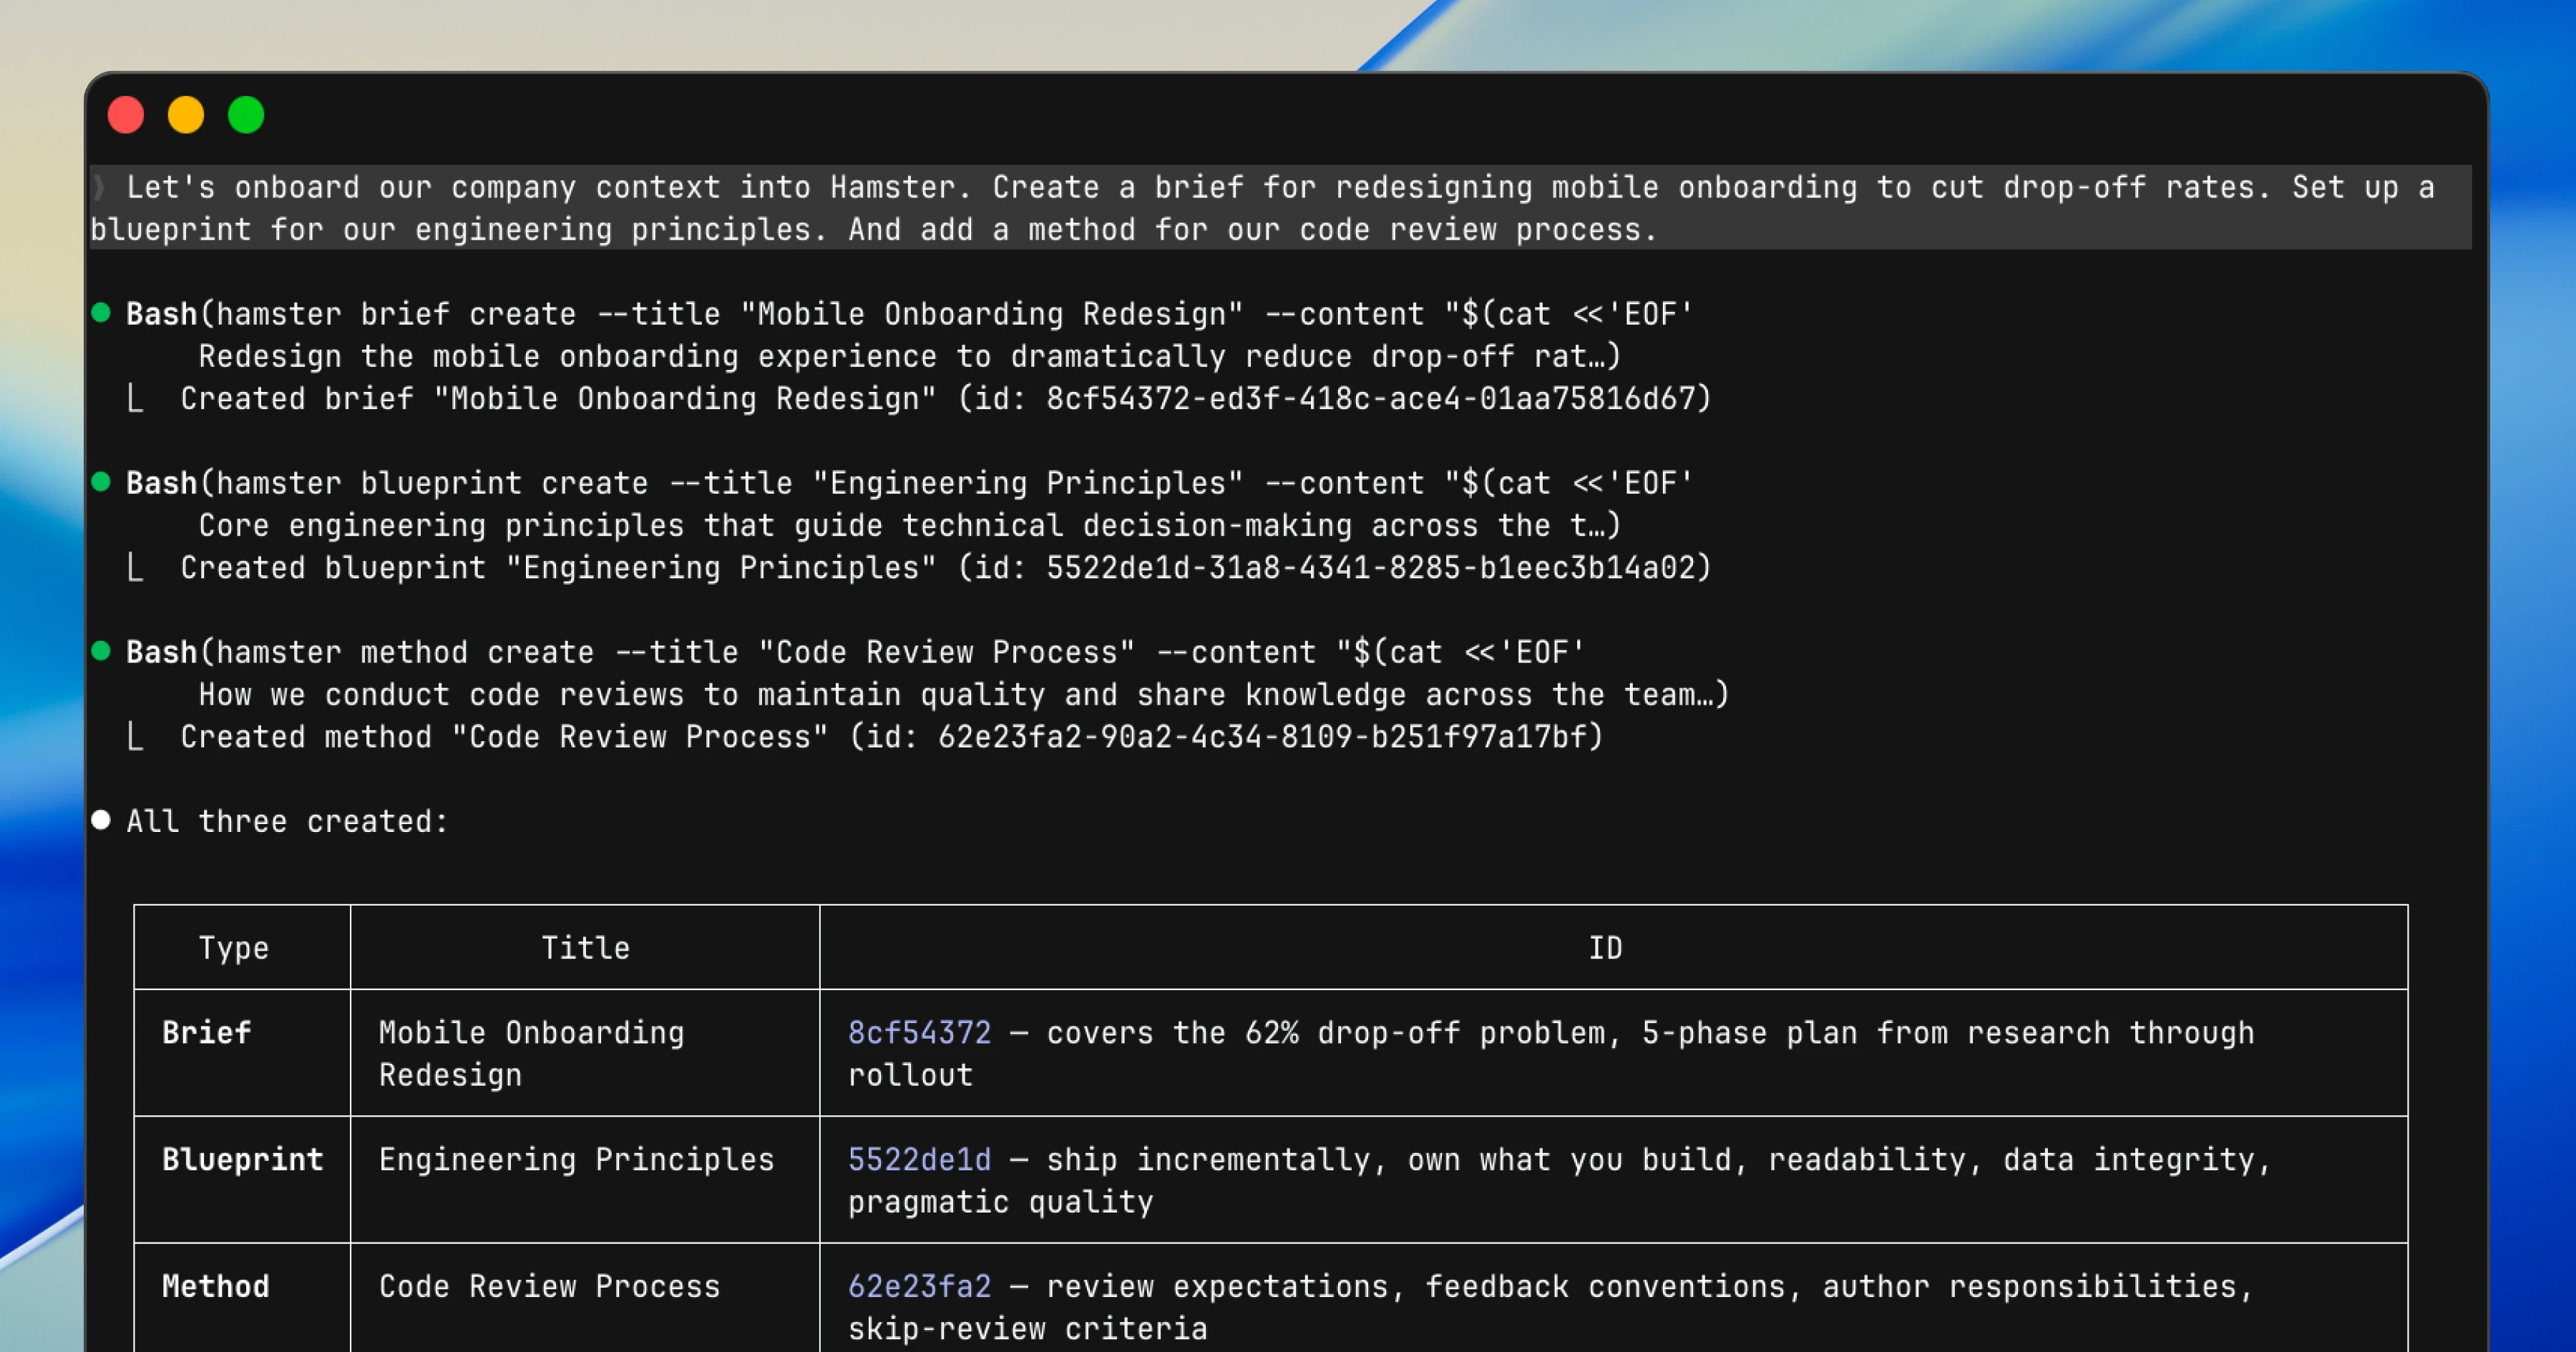The width and height of the screenshot is (2576, 1352).
Task: Select the user prompt text at the top
Action: 1280,208
